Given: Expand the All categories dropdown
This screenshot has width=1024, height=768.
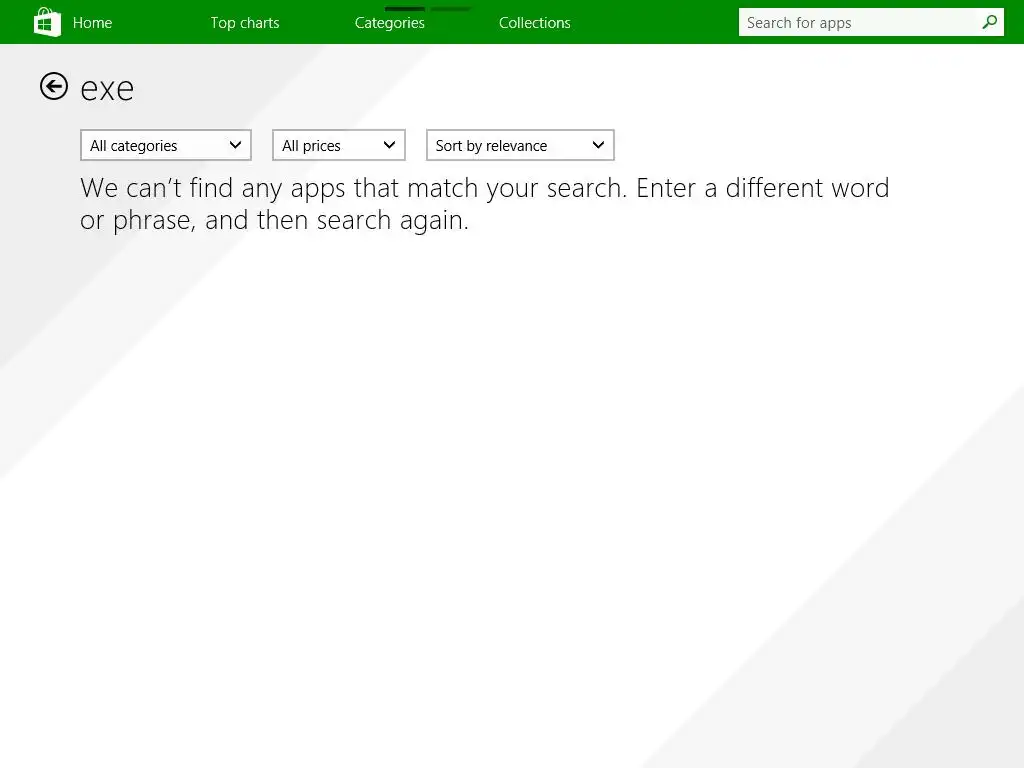Looking at the screenshot, I should 166,145.
